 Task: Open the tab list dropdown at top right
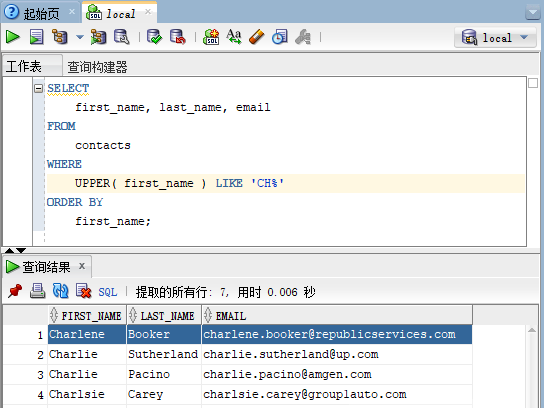pyautogui.click(x=533, y=13)
